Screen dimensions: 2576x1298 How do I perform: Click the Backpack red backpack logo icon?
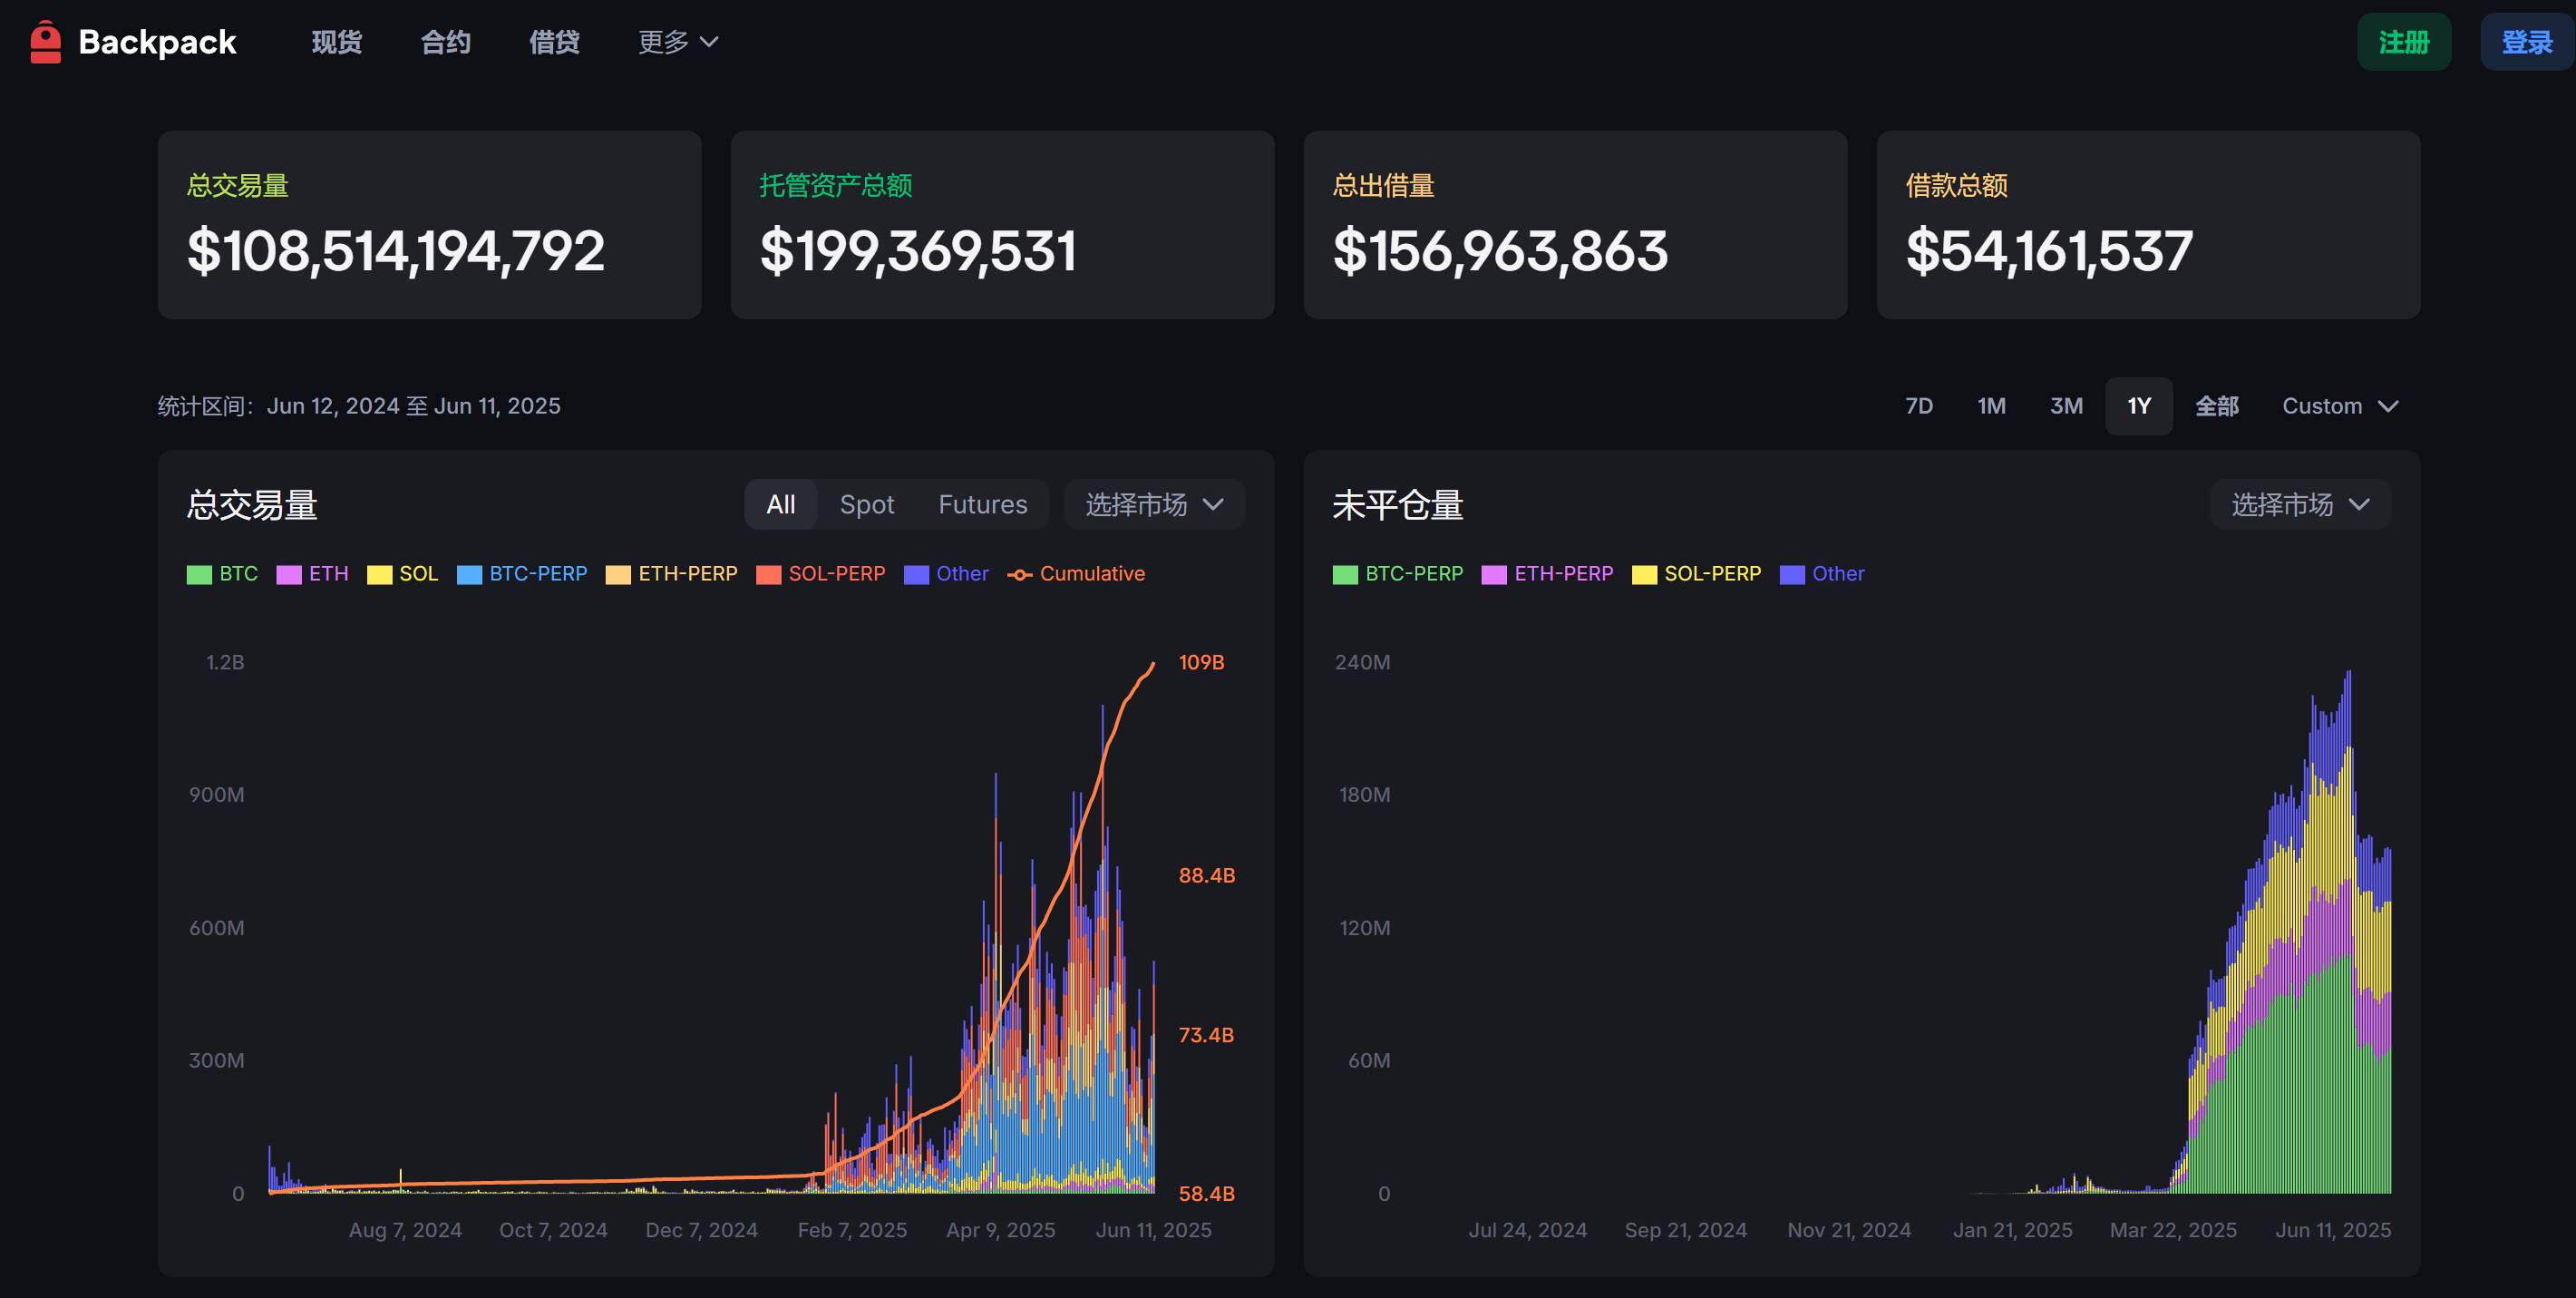click(45, 42)
